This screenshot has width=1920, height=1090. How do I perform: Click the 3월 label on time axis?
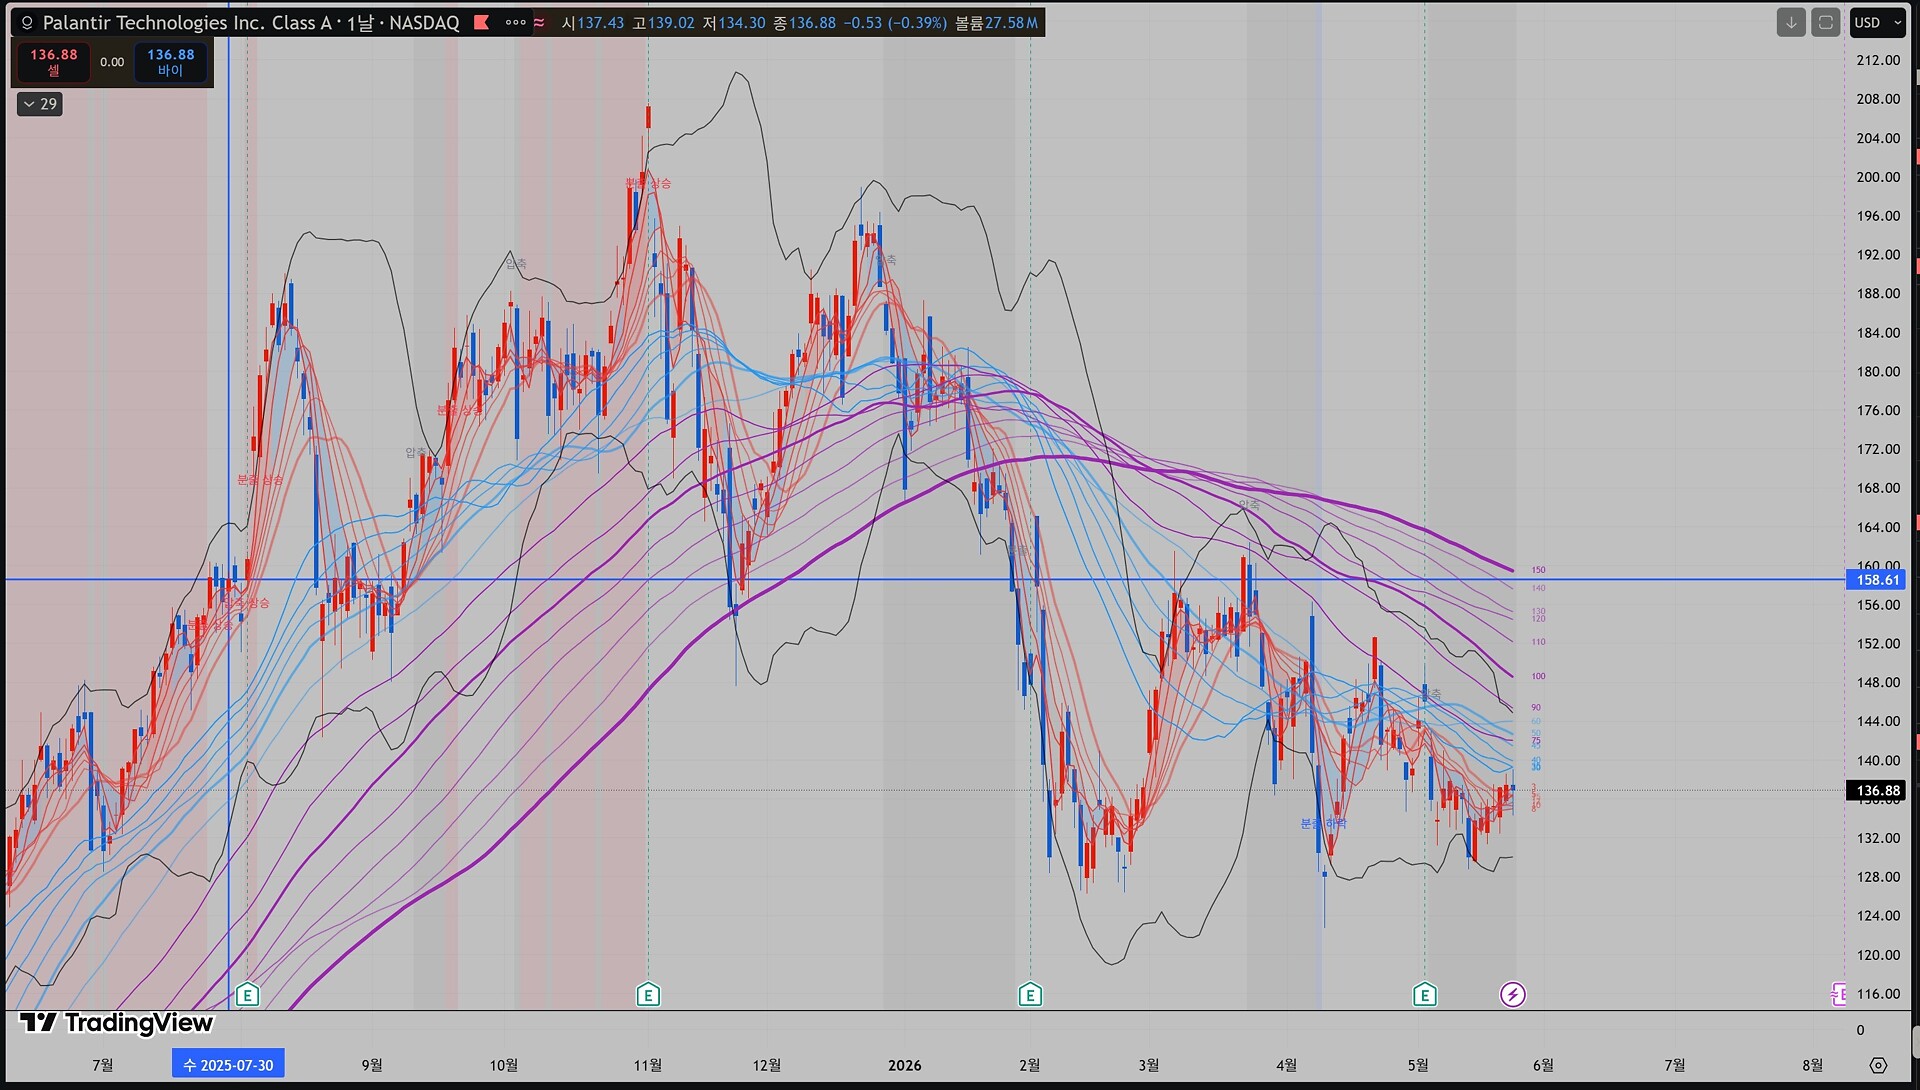[x=1149, y=1065]
